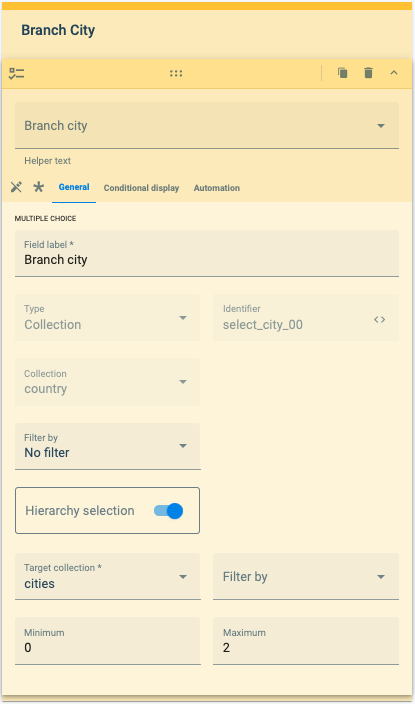Viewport: 415px width, 704px height.
Task: Open the Collection country dropdown
Action: (x=107, y=382)
